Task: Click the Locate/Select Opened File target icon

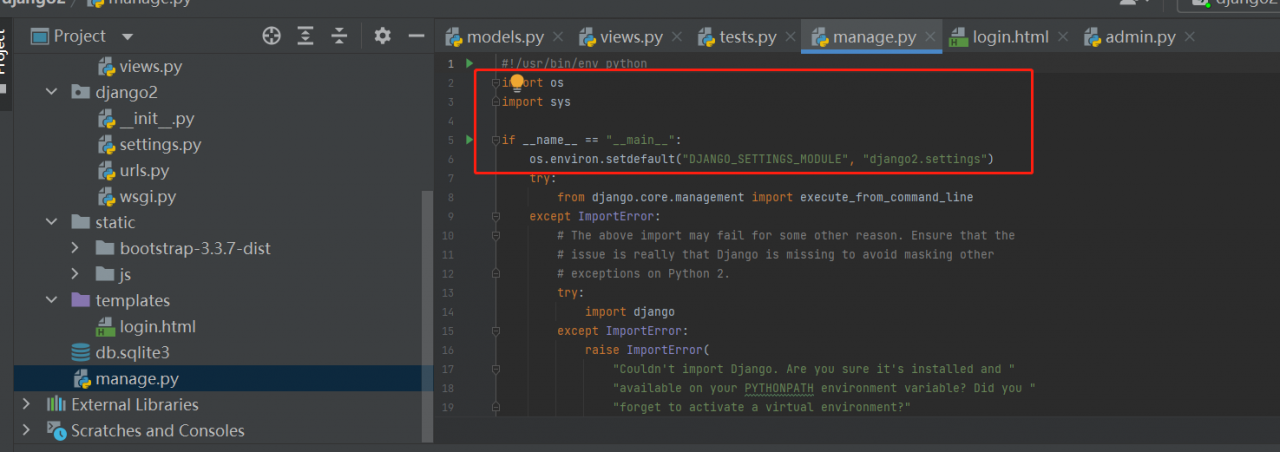Action: coord(271,36)
